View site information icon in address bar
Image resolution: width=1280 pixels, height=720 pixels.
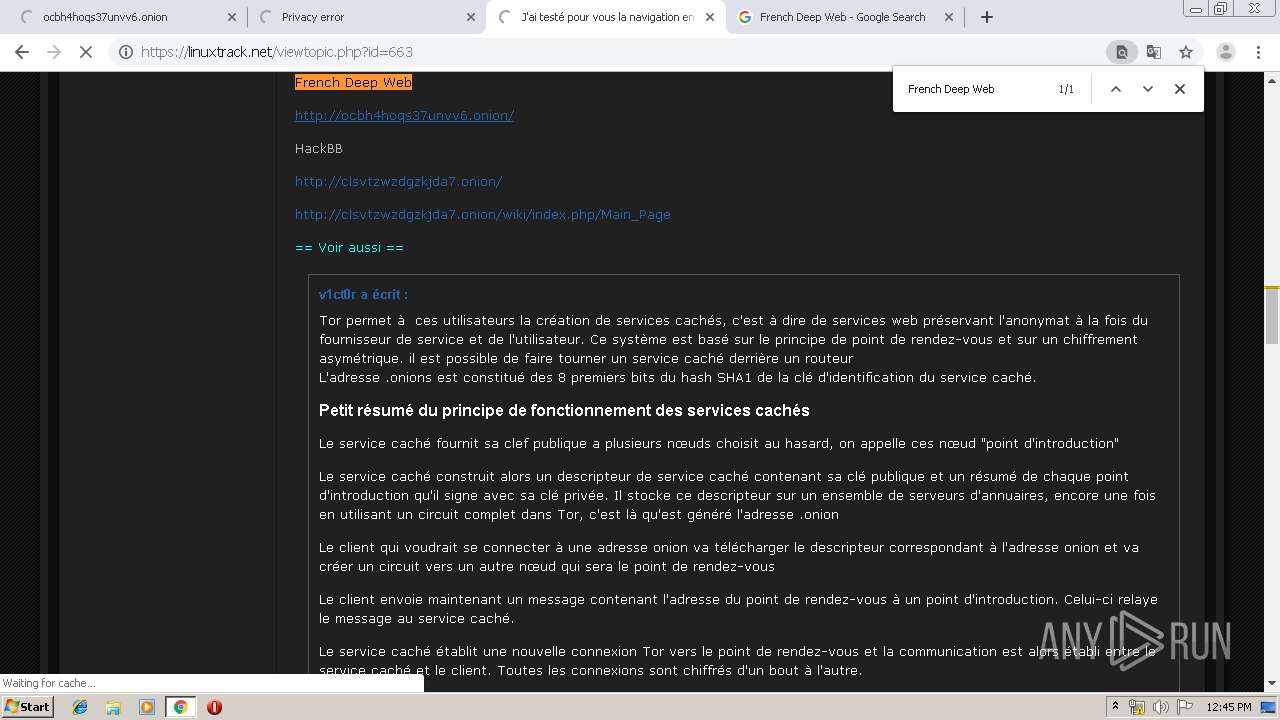tap(125, 52)
